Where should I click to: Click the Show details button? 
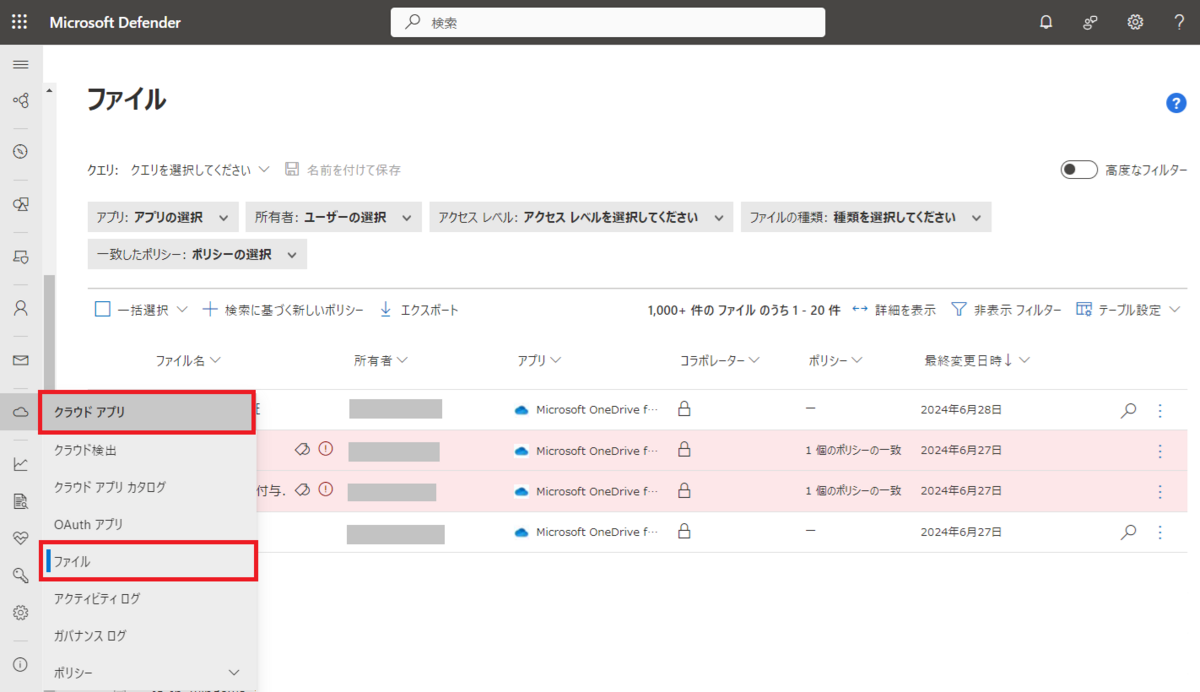pos(893,310)
